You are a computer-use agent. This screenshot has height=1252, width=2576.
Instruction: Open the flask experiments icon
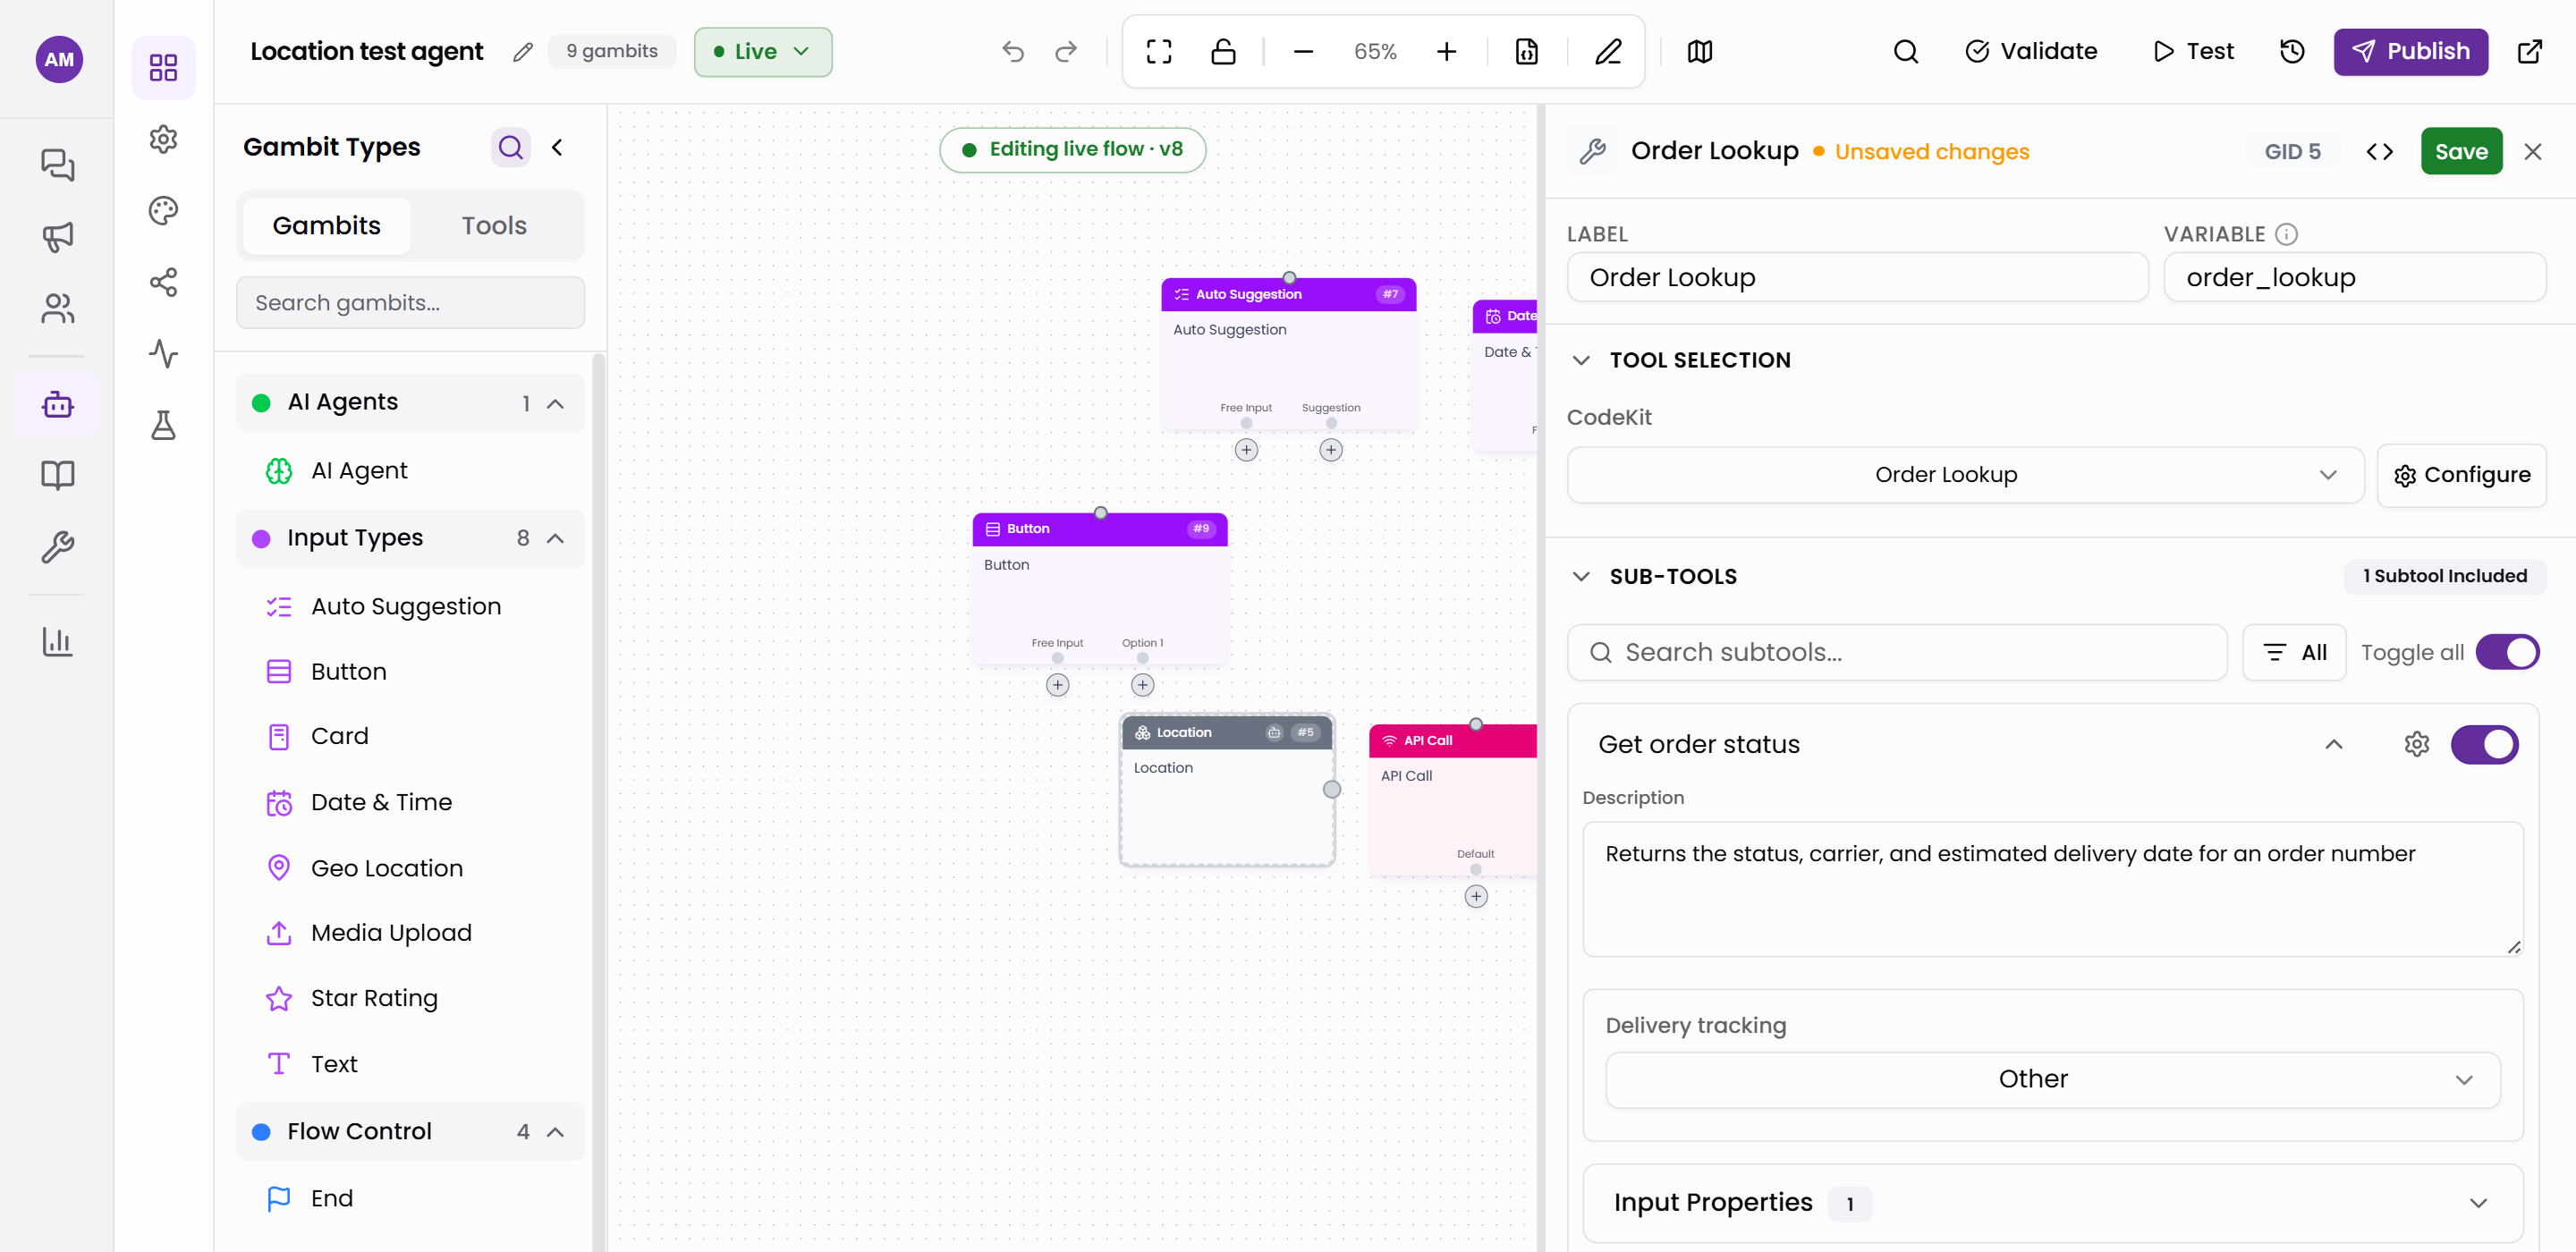coord(163,425)
